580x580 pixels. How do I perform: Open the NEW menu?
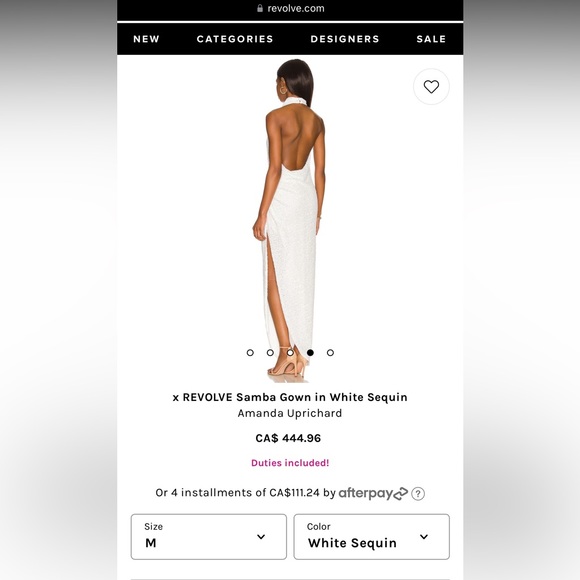146,39
